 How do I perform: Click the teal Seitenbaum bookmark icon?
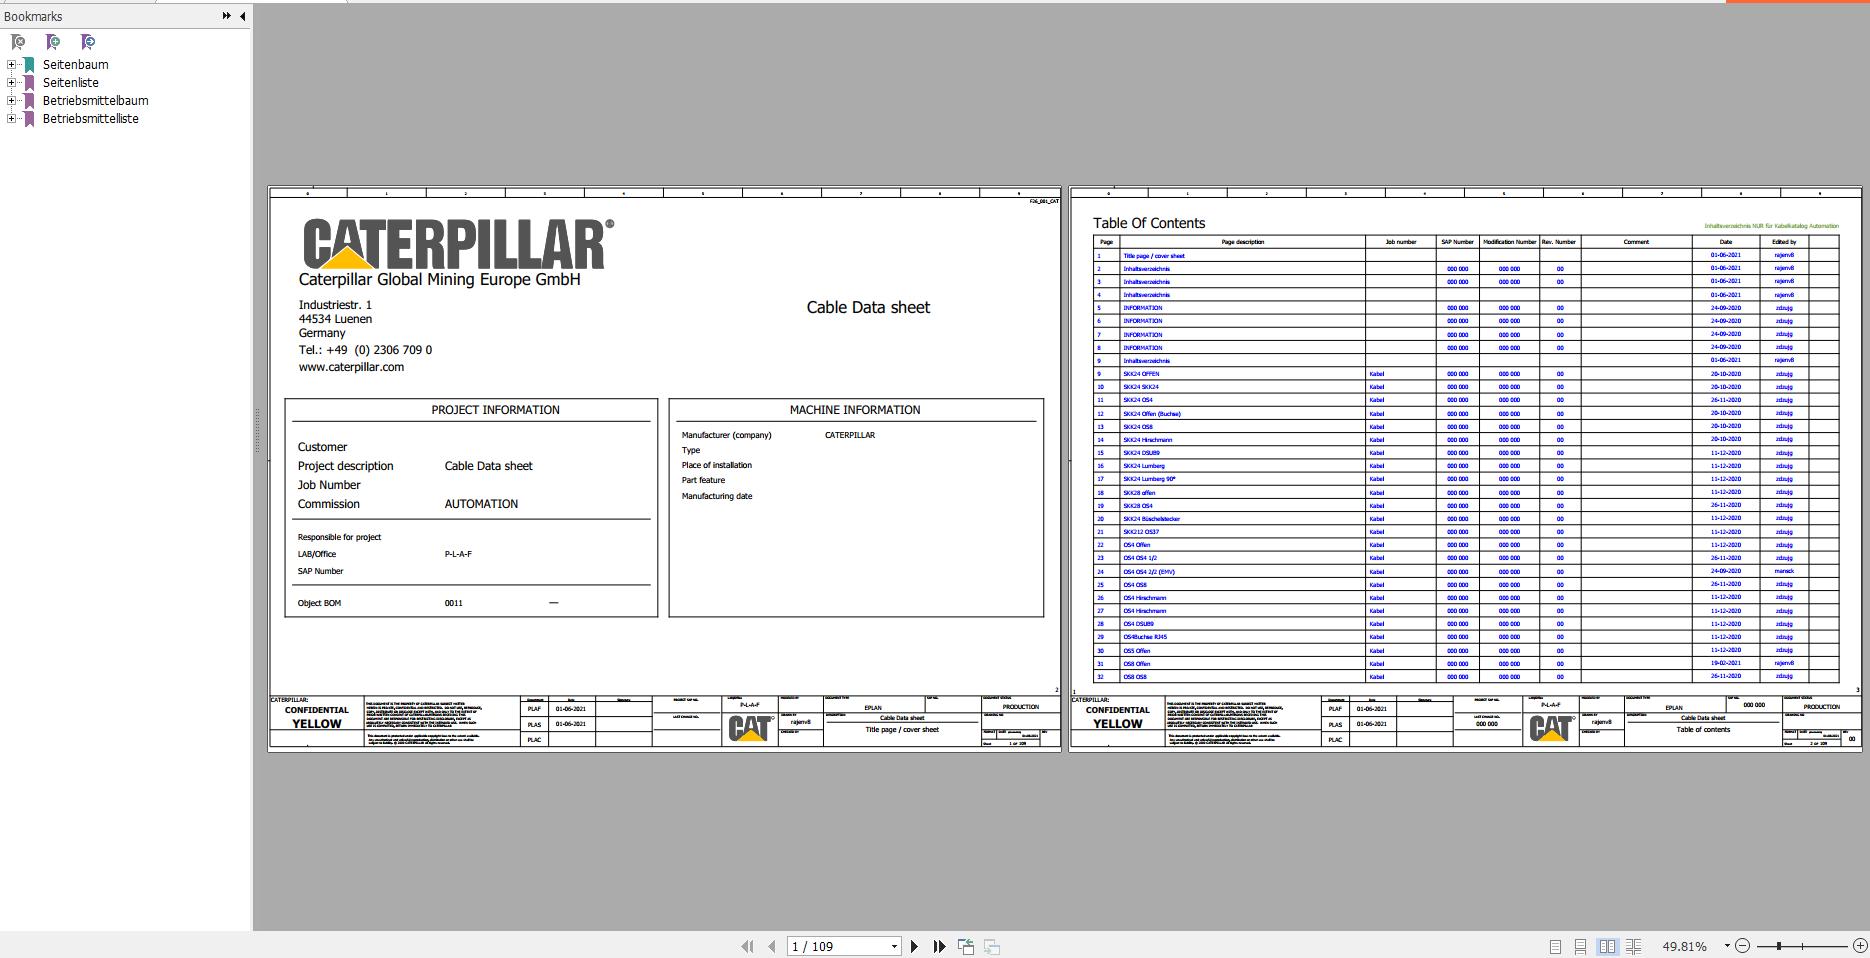tap(30, 65)
